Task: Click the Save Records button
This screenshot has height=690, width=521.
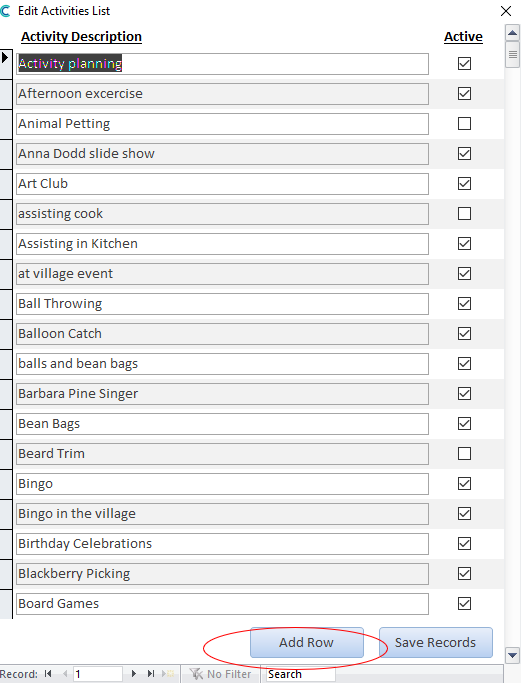Action: 436,642
